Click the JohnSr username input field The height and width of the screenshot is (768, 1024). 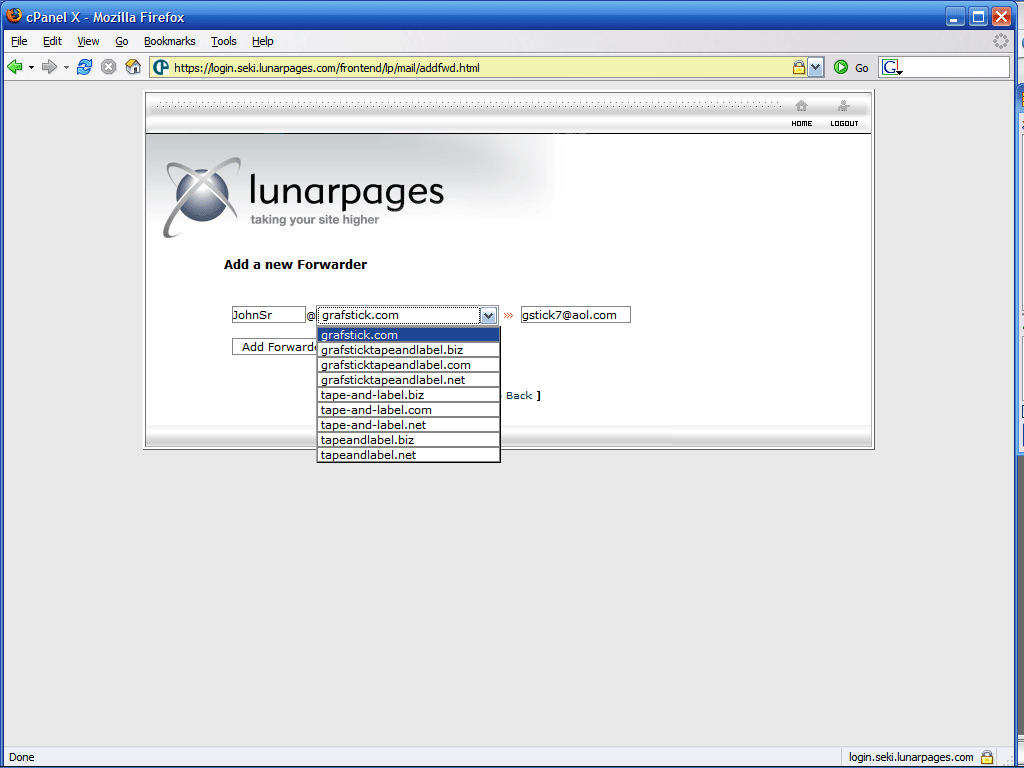(268, 315)
